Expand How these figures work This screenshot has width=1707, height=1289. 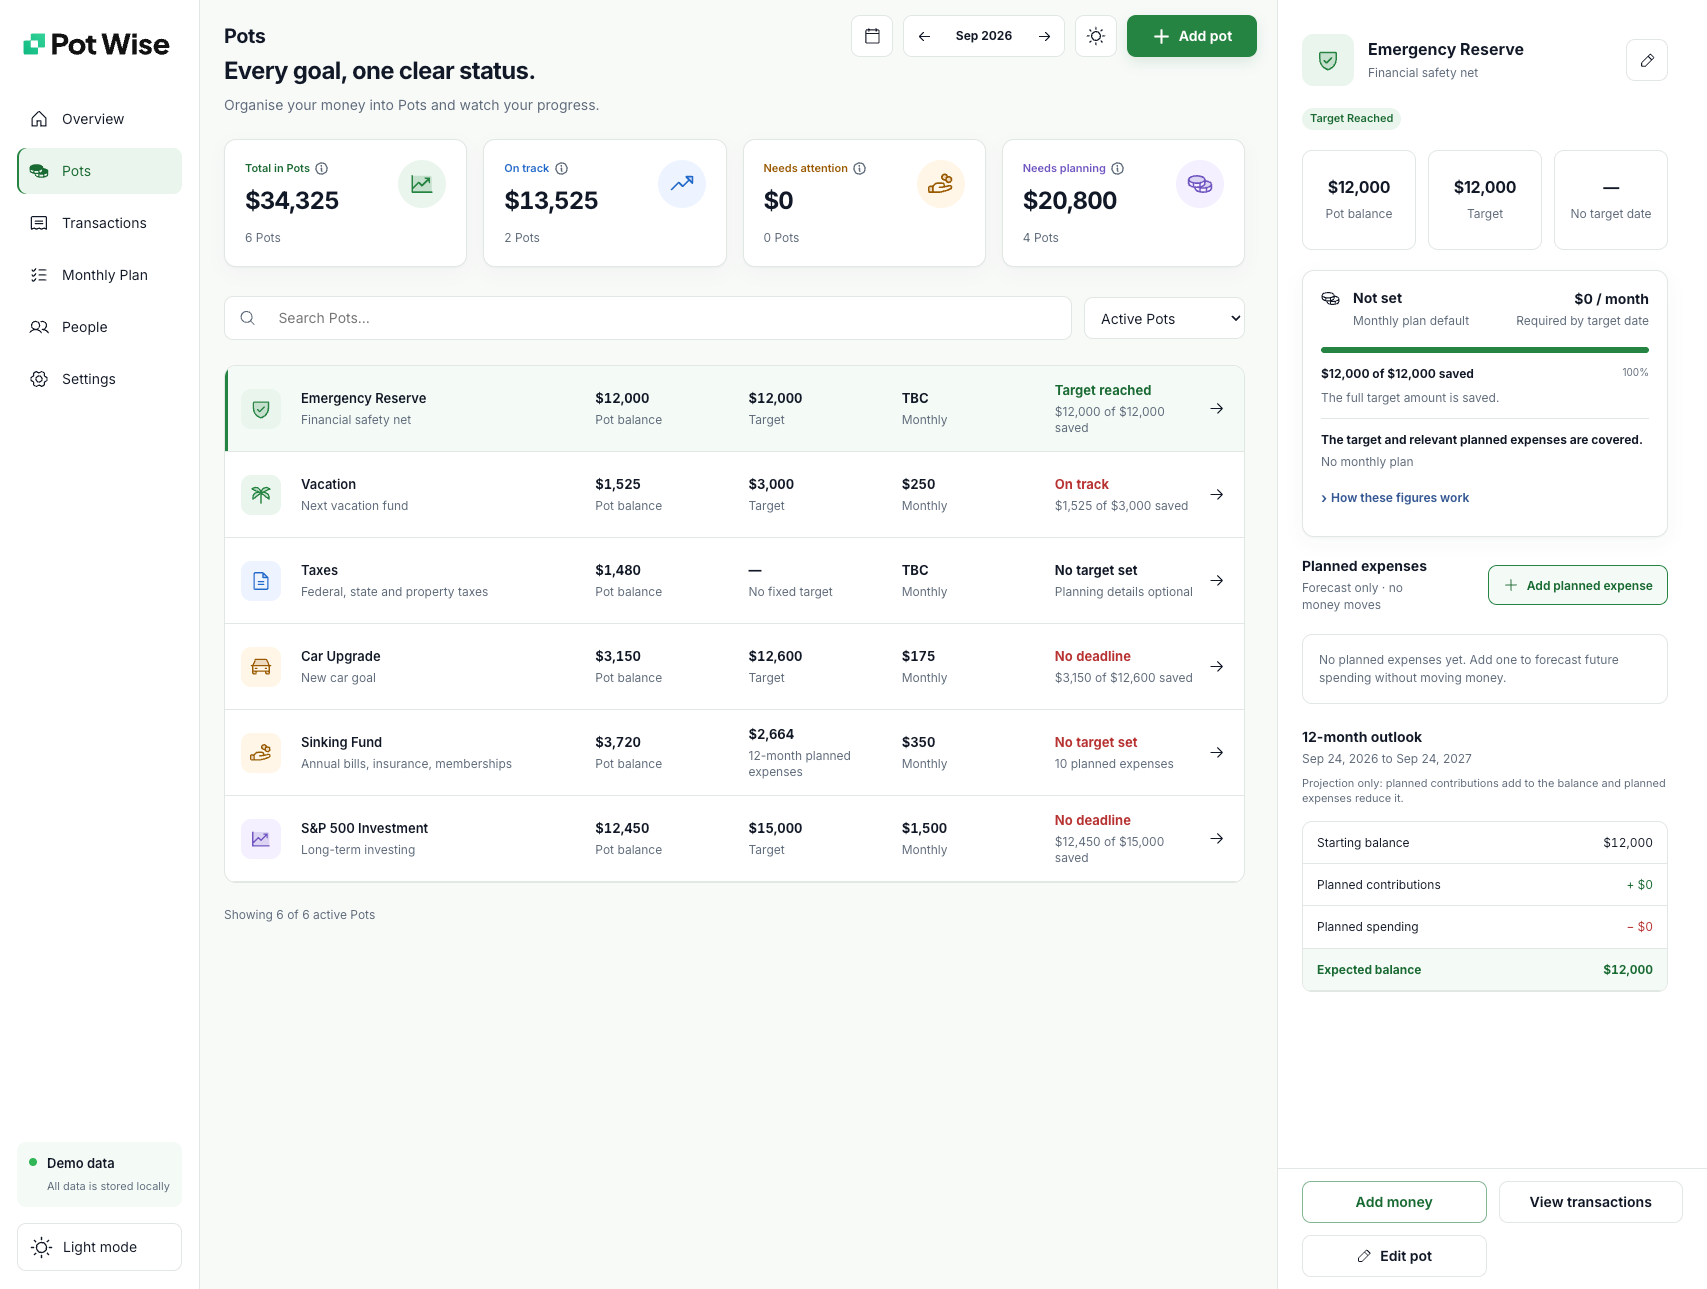click(x=1395, y=498)
